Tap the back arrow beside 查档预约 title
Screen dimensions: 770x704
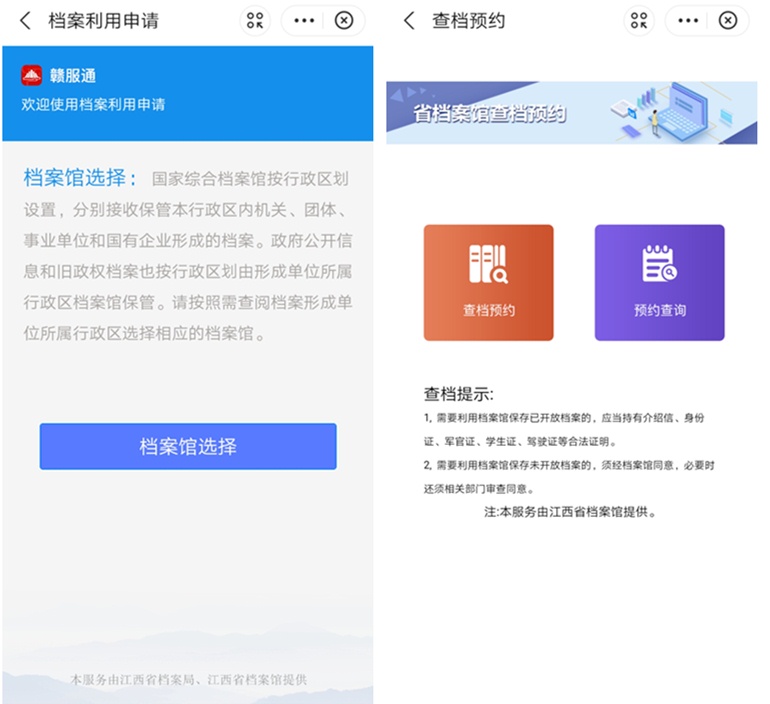point(409,20)
